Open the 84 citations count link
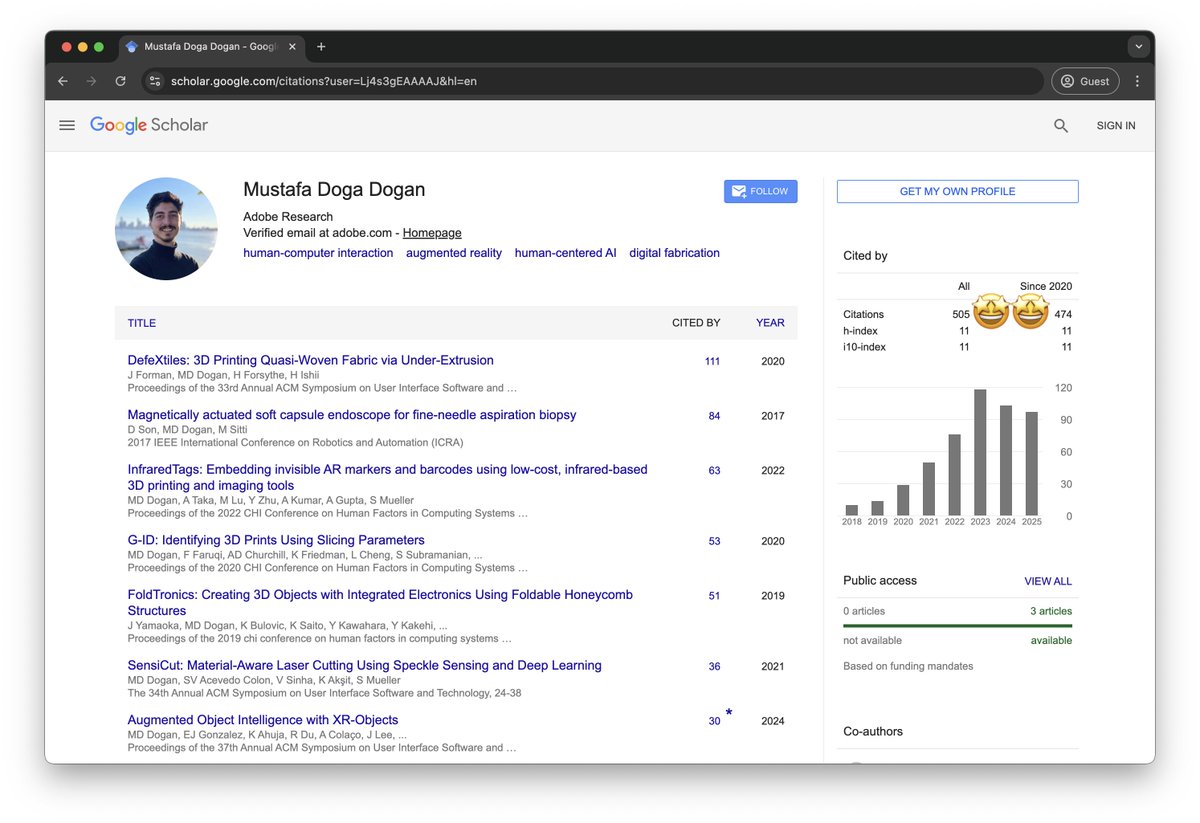The height and width of the screenshot is (823, 1200). pyautogui.click(x=714, y=416)
